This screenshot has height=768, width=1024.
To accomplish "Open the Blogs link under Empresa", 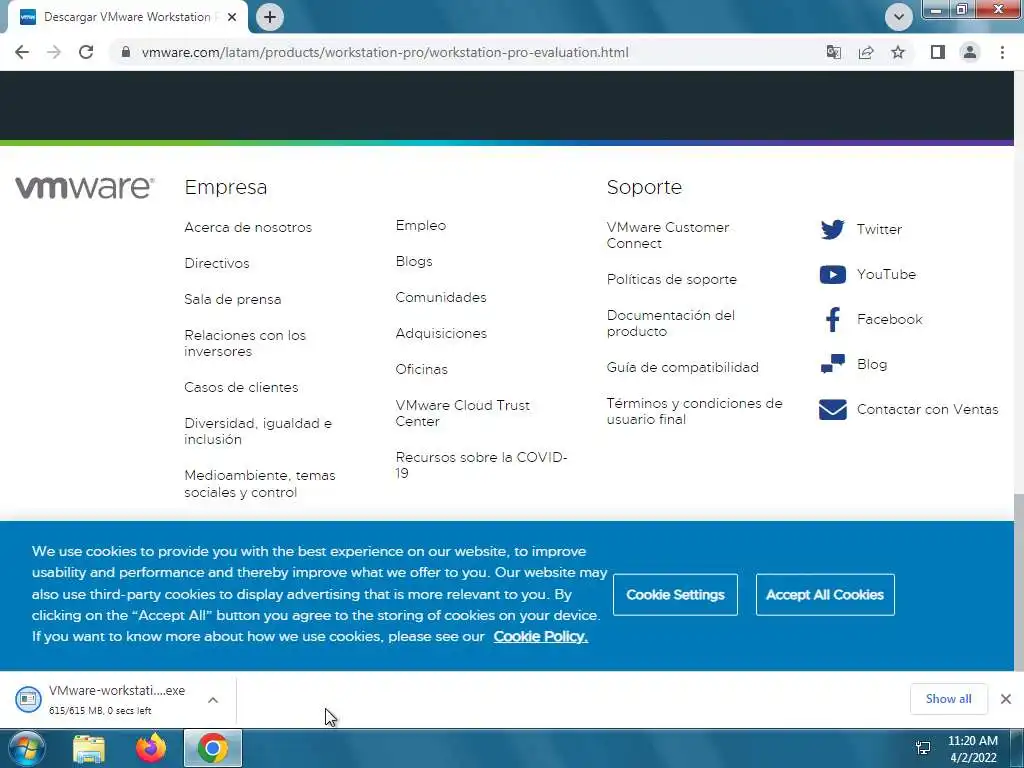I will click(x=414, y=261).
